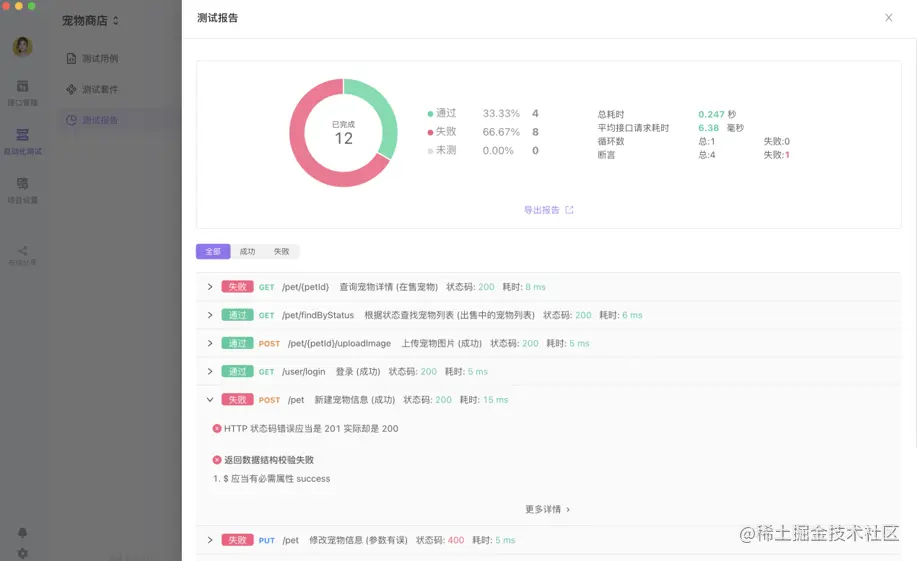Click the '$ 应当有必需属性 success' message

coord(277,479)
